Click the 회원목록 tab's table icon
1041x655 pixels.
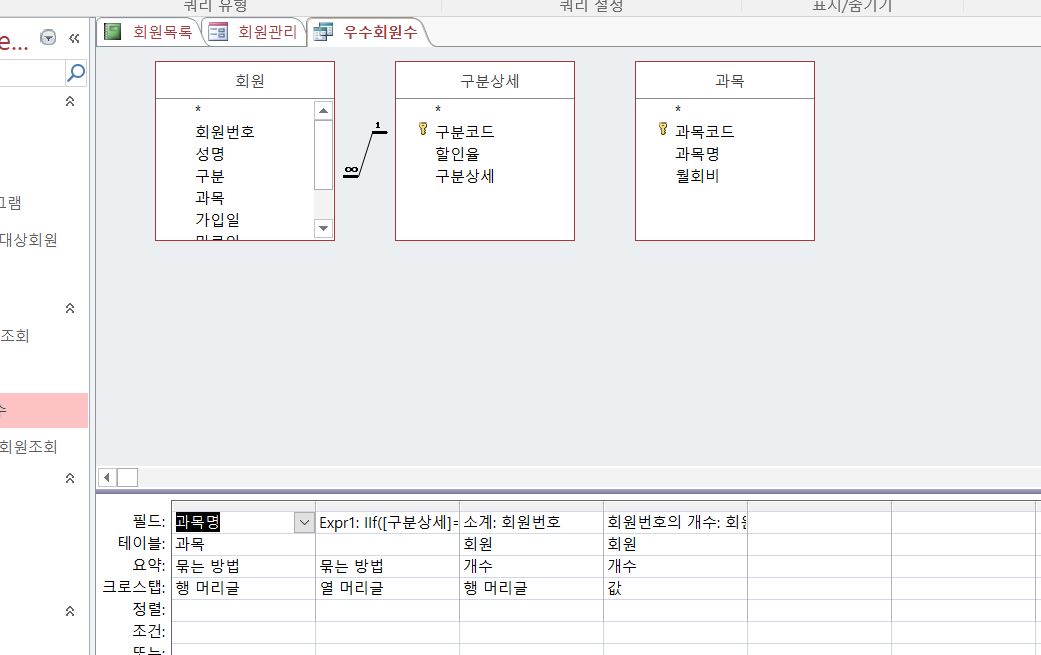[113, 32]
